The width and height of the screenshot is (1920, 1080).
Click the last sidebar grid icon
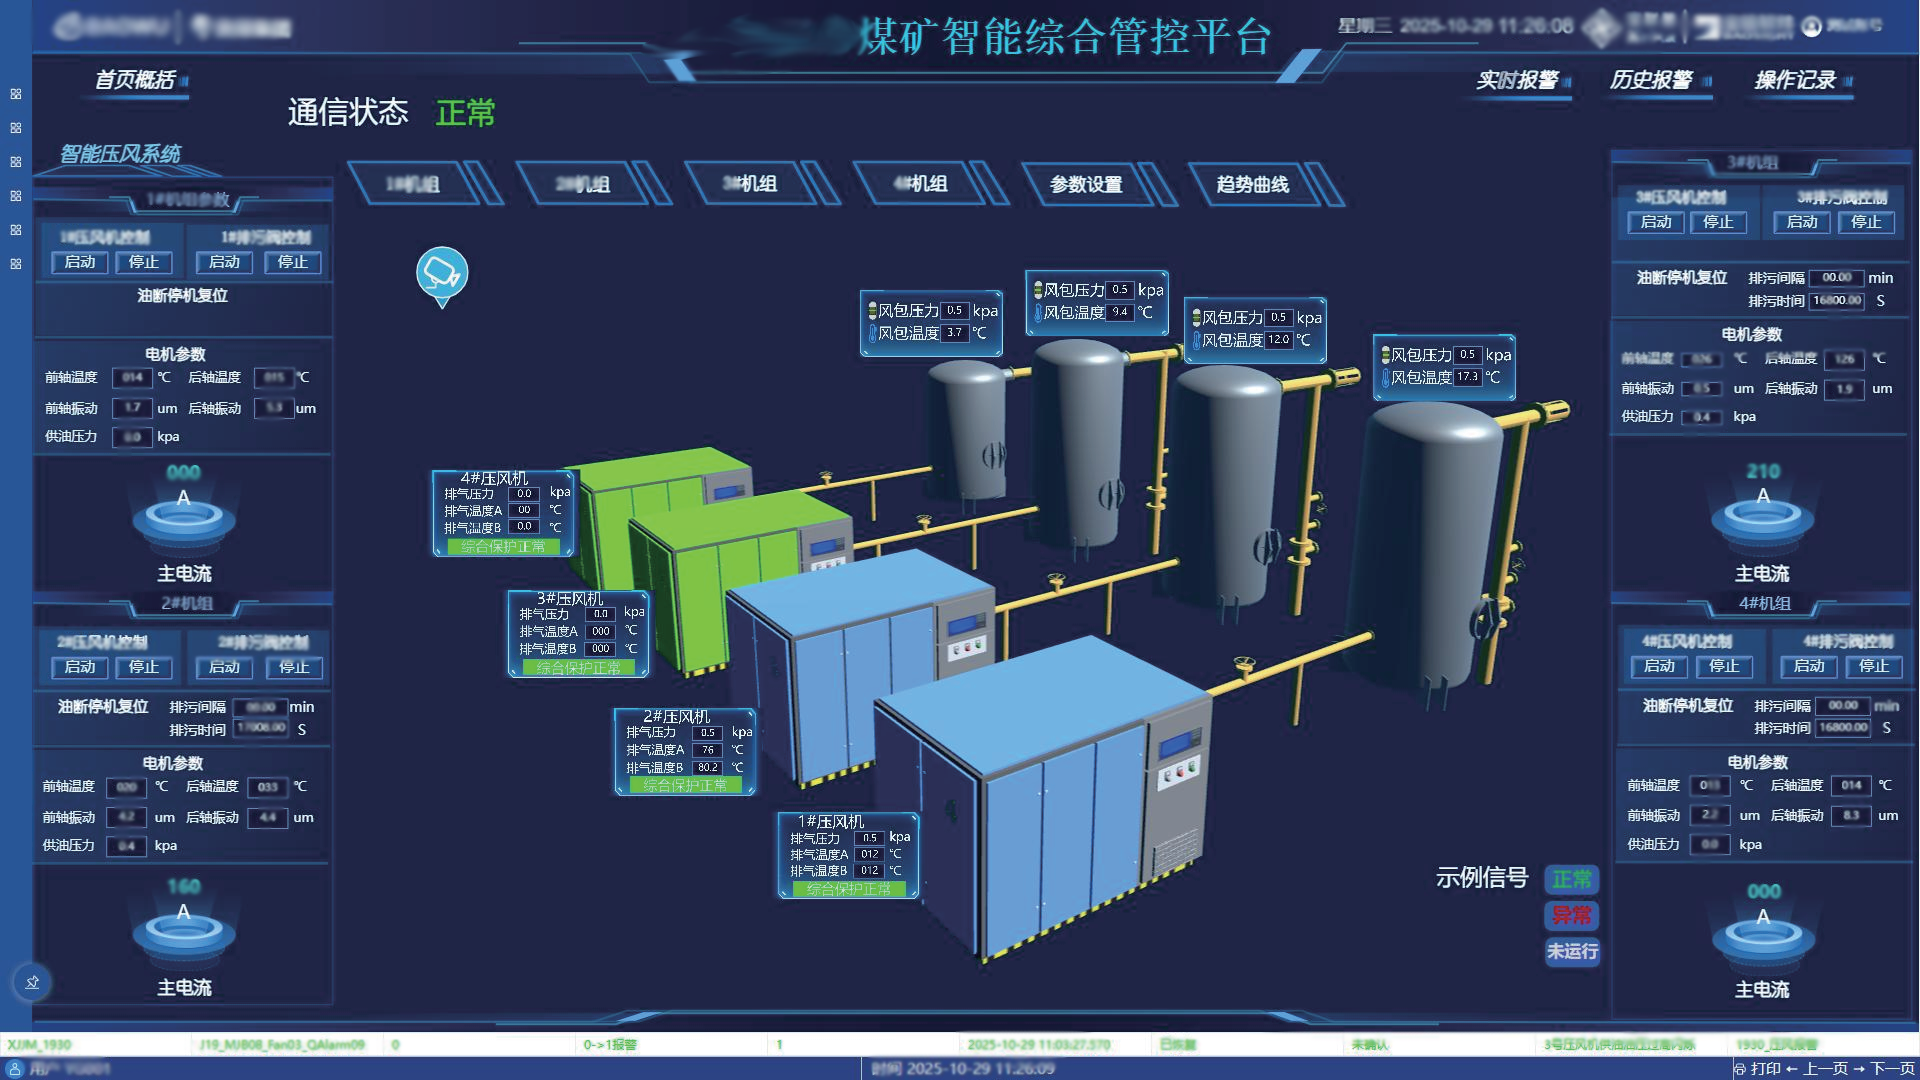(x=16, y=264)
